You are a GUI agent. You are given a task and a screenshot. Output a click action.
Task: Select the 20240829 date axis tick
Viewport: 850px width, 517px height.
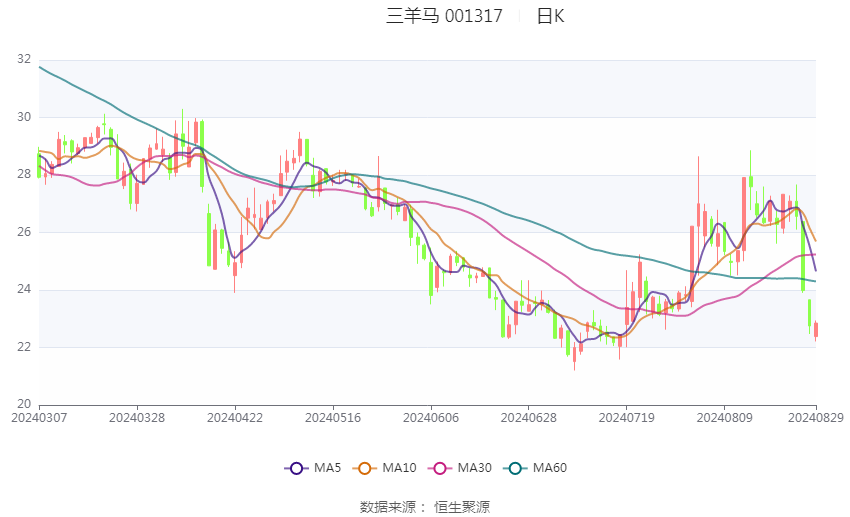tap(815, 418)
